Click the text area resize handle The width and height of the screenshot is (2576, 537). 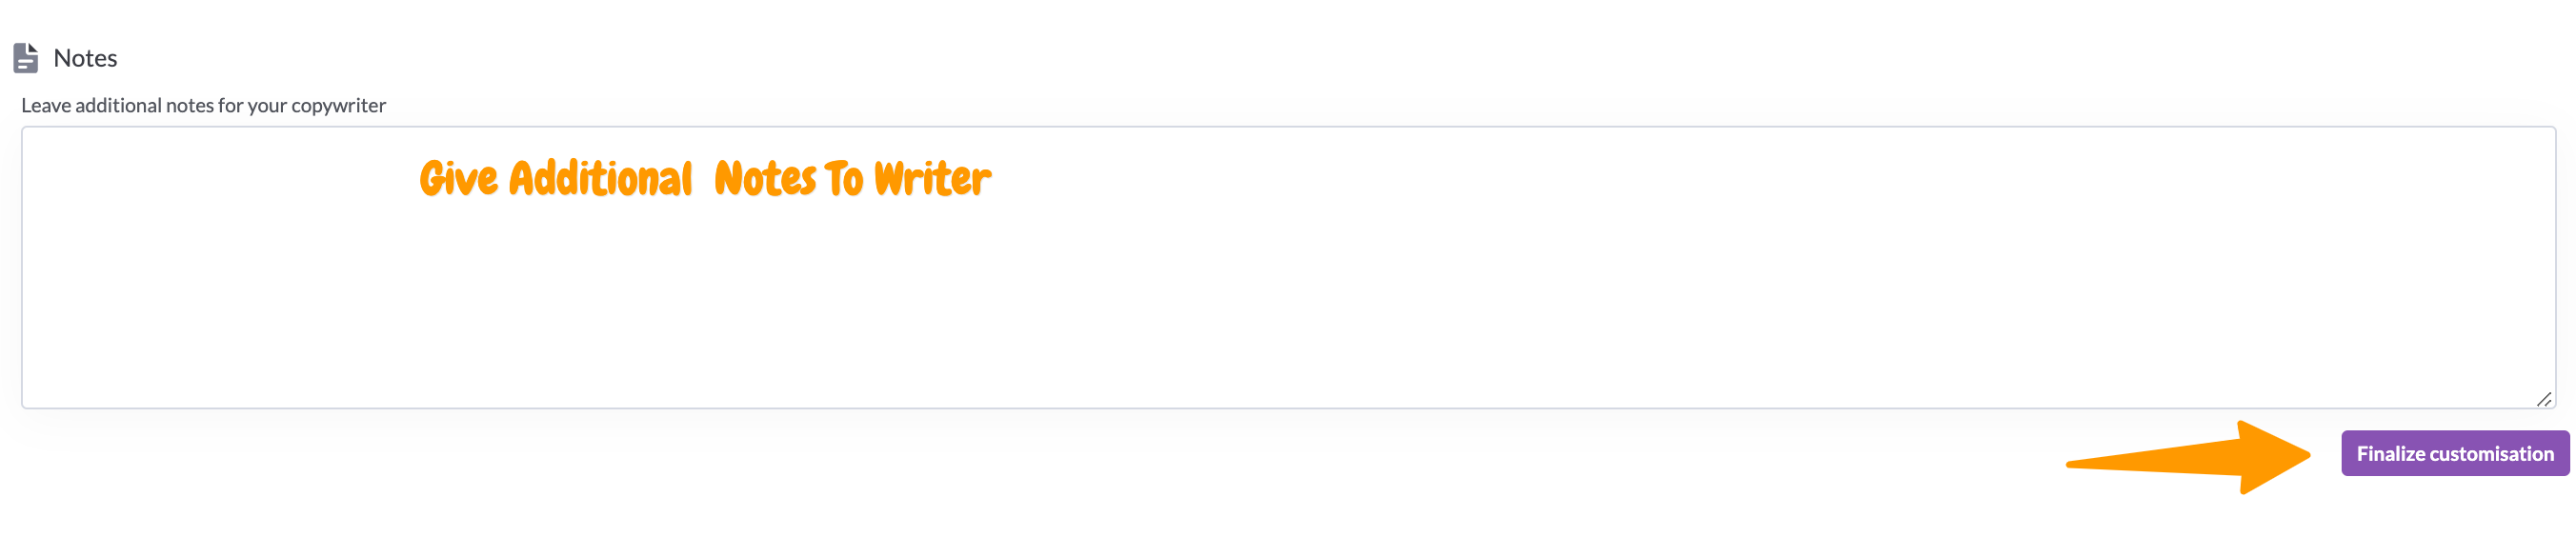coord(2544,399)
